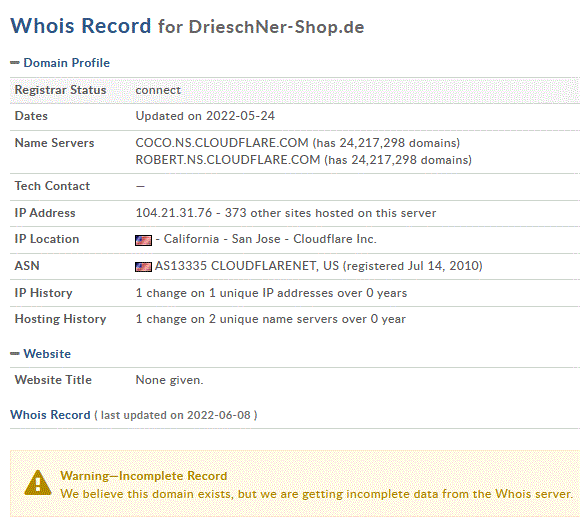View 373 other sites hosted on this server
Viewport: 580px width, 517px height.
331,213
